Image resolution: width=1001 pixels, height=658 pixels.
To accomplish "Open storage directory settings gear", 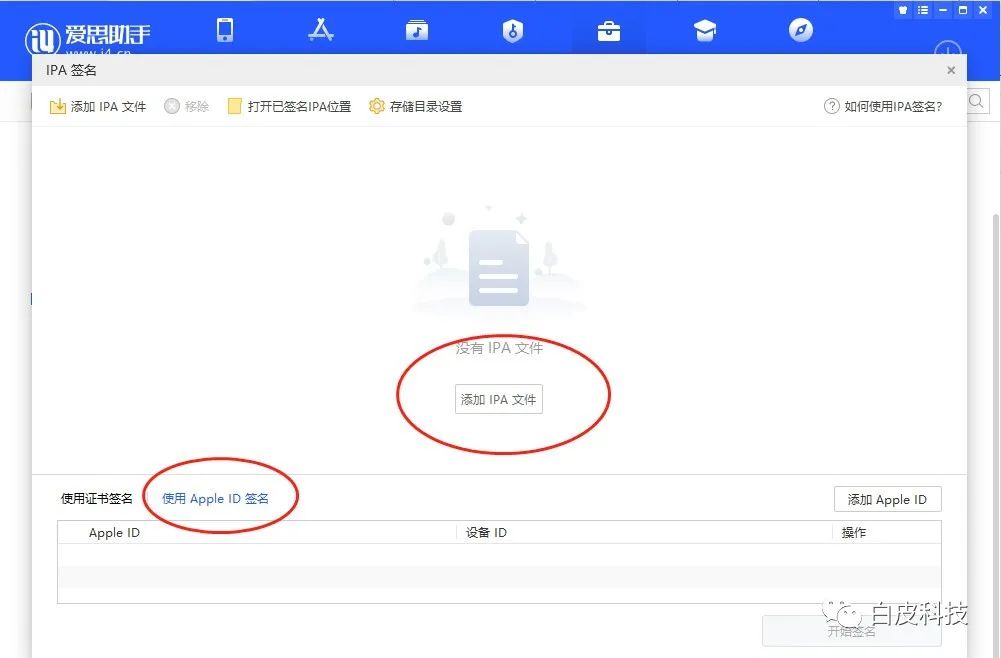I will tap(416, 107).
